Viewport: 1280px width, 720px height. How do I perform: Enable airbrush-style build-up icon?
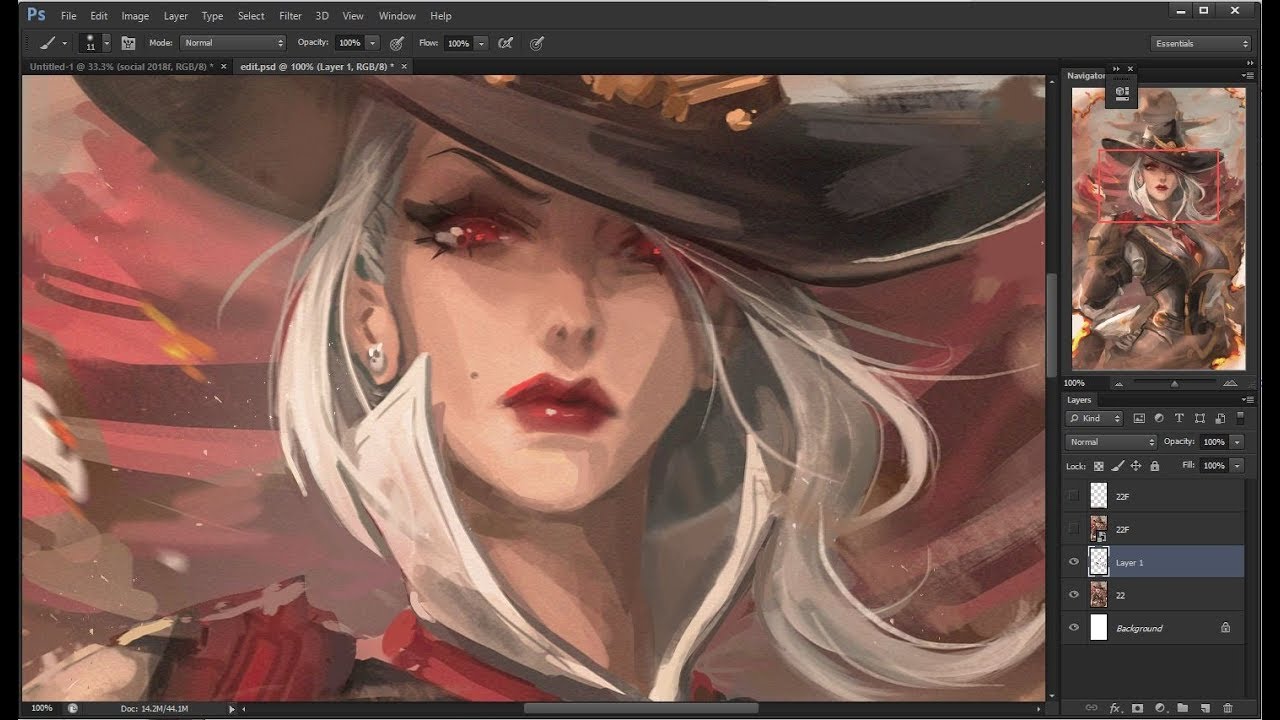click(x=506, y=43)
